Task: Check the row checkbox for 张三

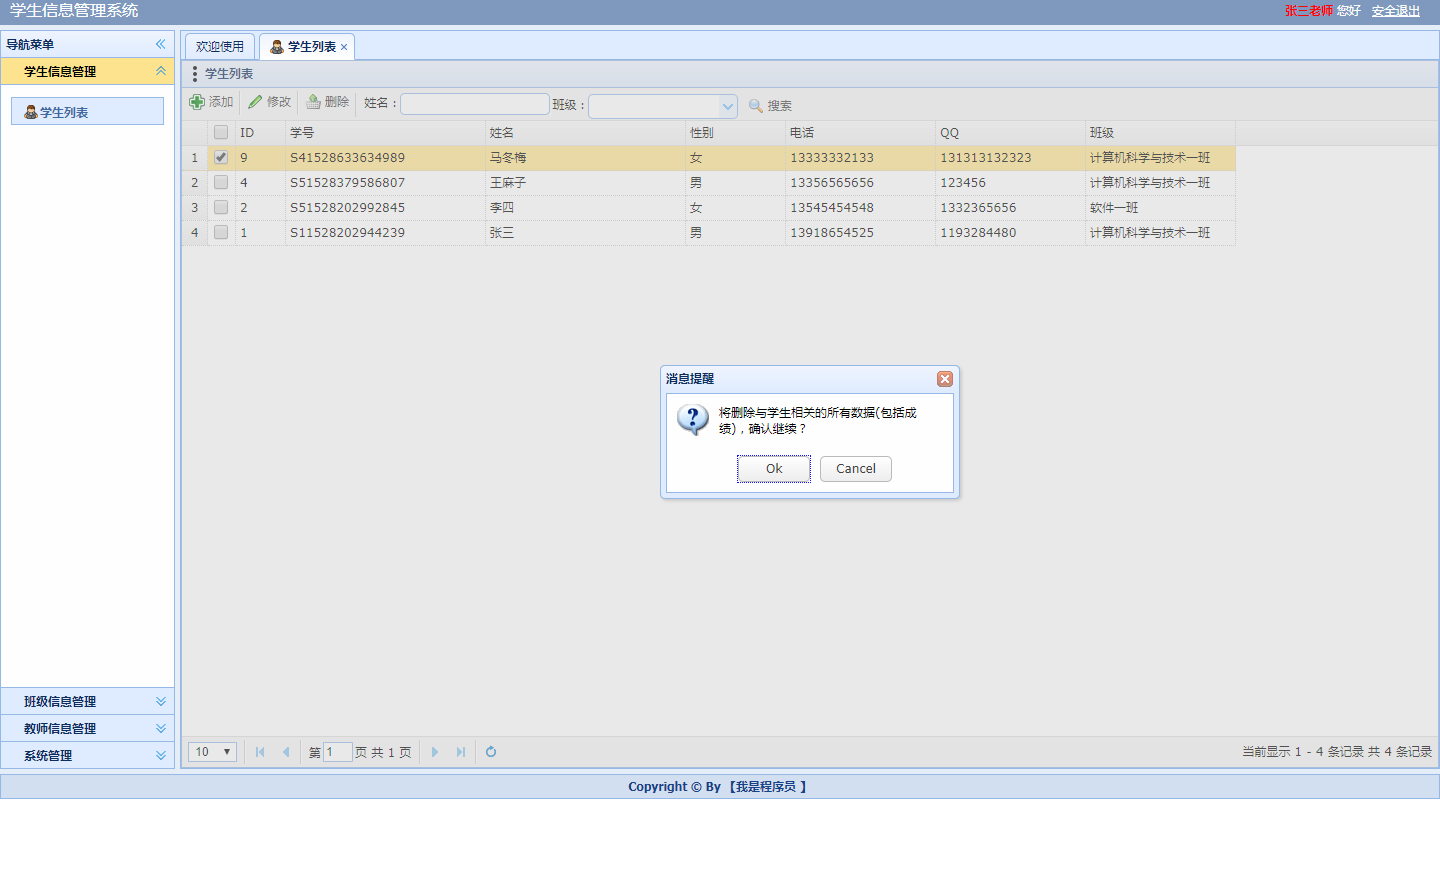Action: [x=221, y=232]
